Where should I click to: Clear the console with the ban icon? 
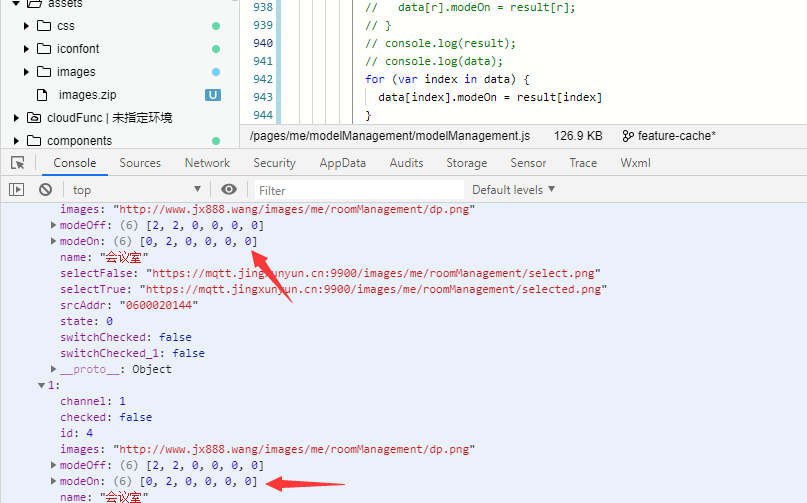(45, 190)
